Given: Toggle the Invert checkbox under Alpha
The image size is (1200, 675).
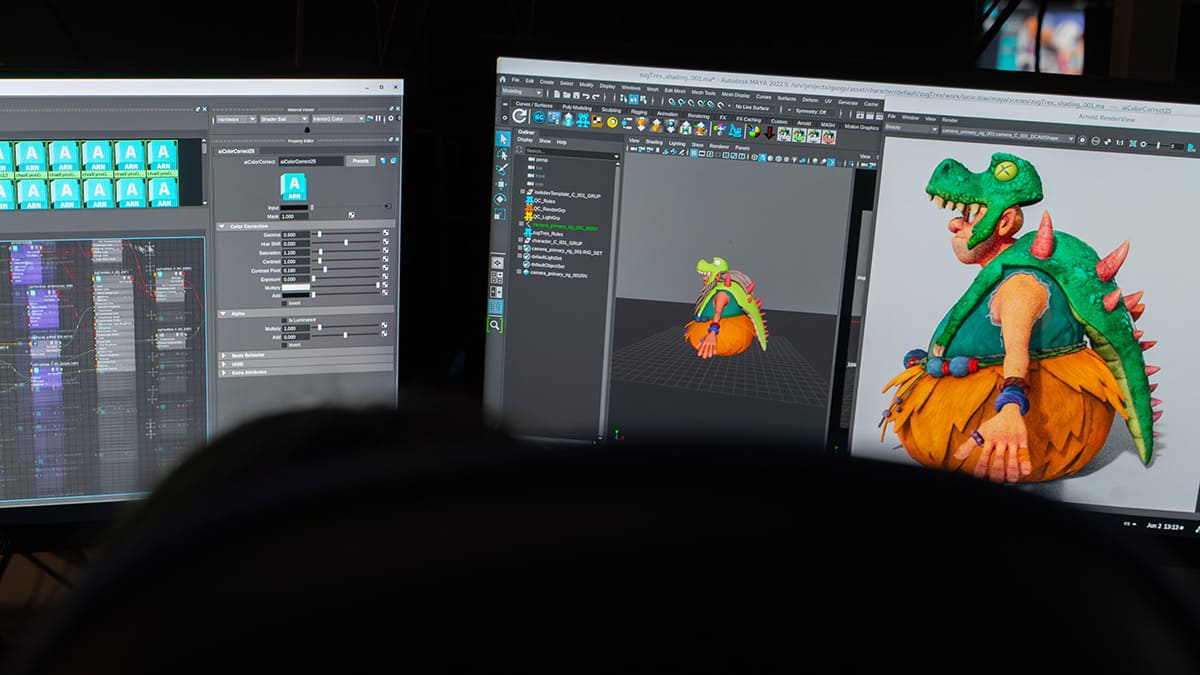Looking at the screenshot, I should click(285, 345).
